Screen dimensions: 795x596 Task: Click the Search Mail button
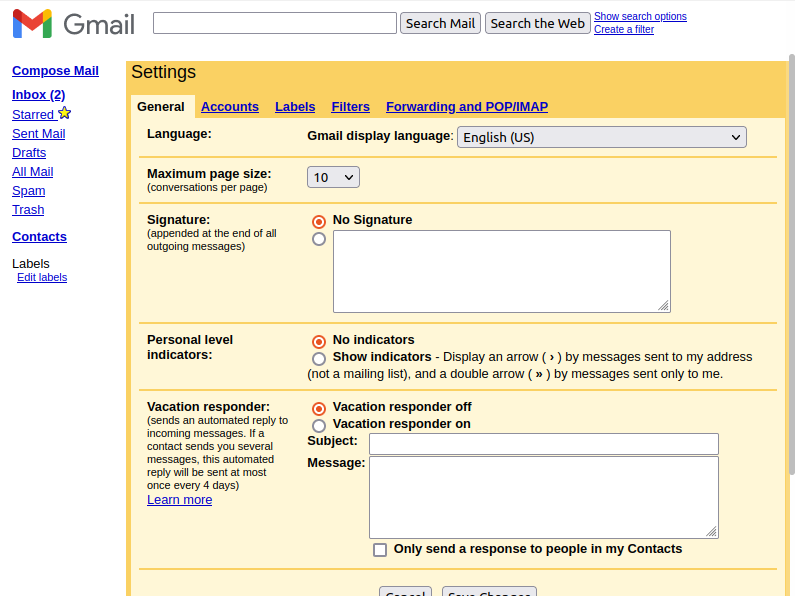point(440,23)
